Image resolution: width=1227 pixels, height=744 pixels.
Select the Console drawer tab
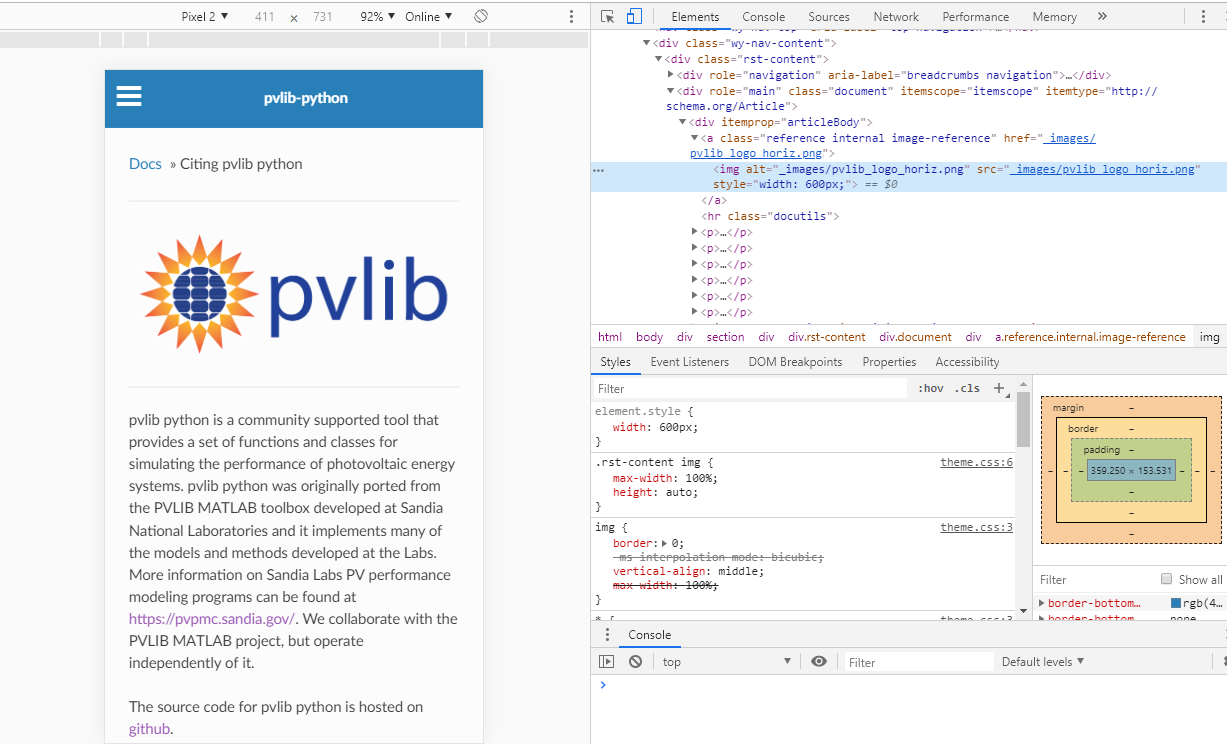pos(649,635)
